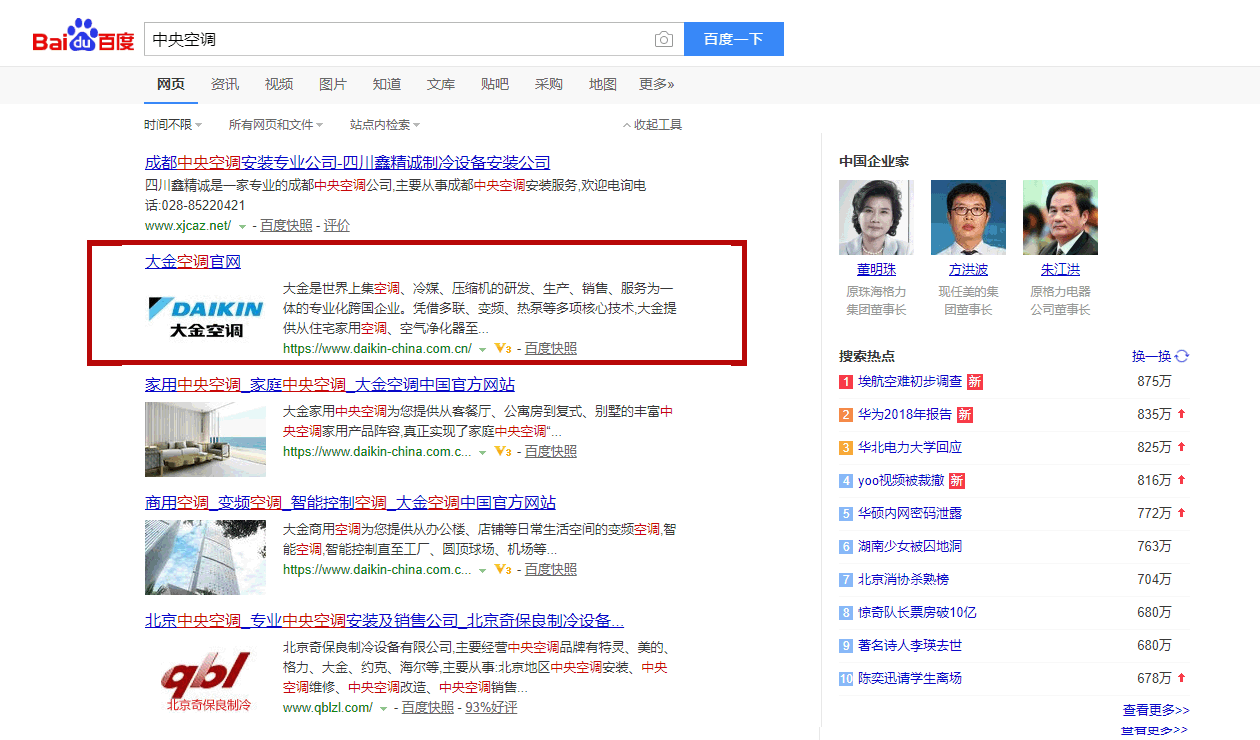Open hot search yoo视频被裁撤
This screenshot has height=740, width=1260.
pyautogui.click(x=901, y=480)
